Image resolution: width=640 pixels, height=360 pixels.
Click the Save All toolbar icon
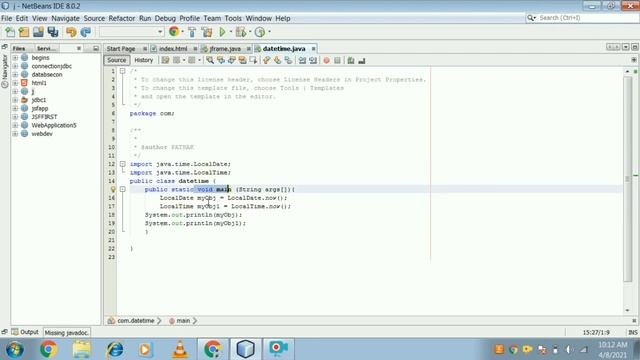(53, 32)
